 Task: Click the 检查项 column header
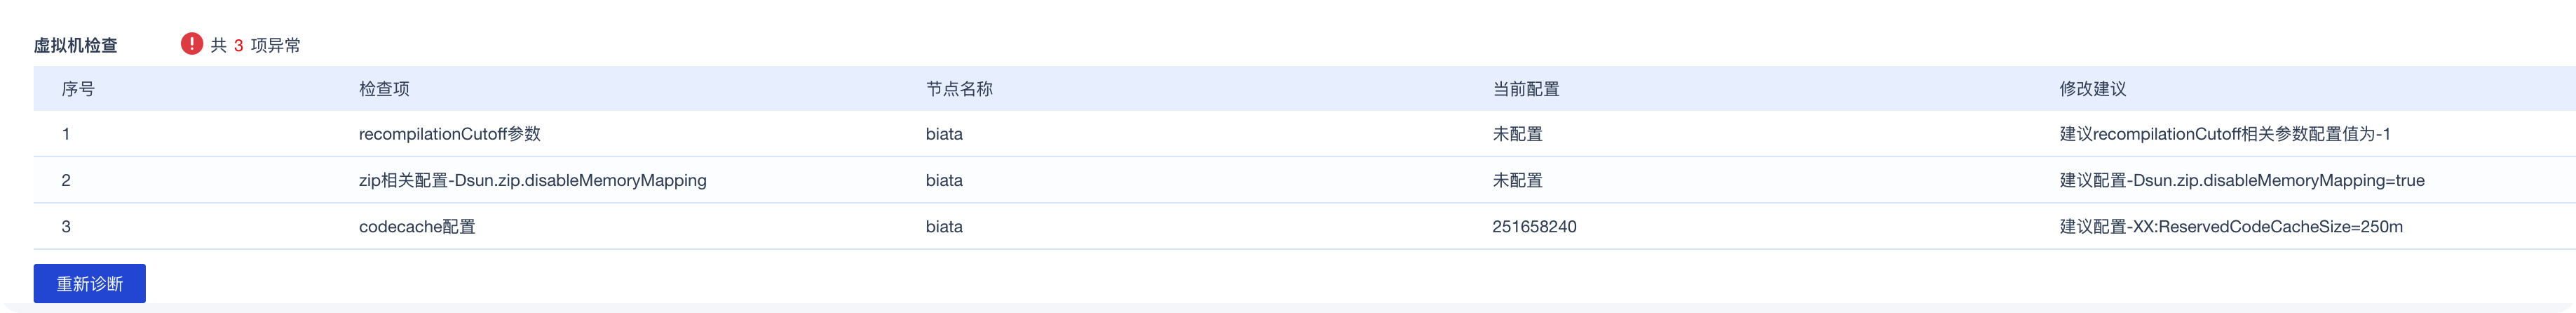click(384, 89)
